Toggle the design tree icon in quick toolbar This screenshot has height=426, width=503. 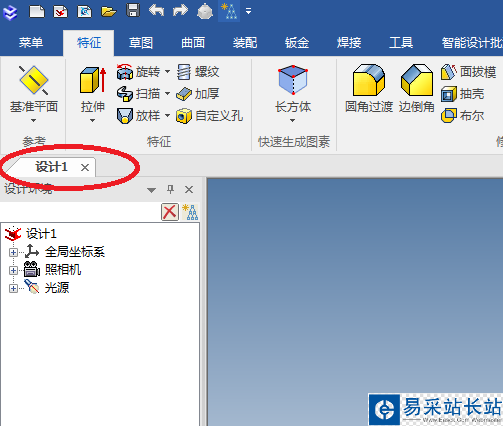coord(229,11)
